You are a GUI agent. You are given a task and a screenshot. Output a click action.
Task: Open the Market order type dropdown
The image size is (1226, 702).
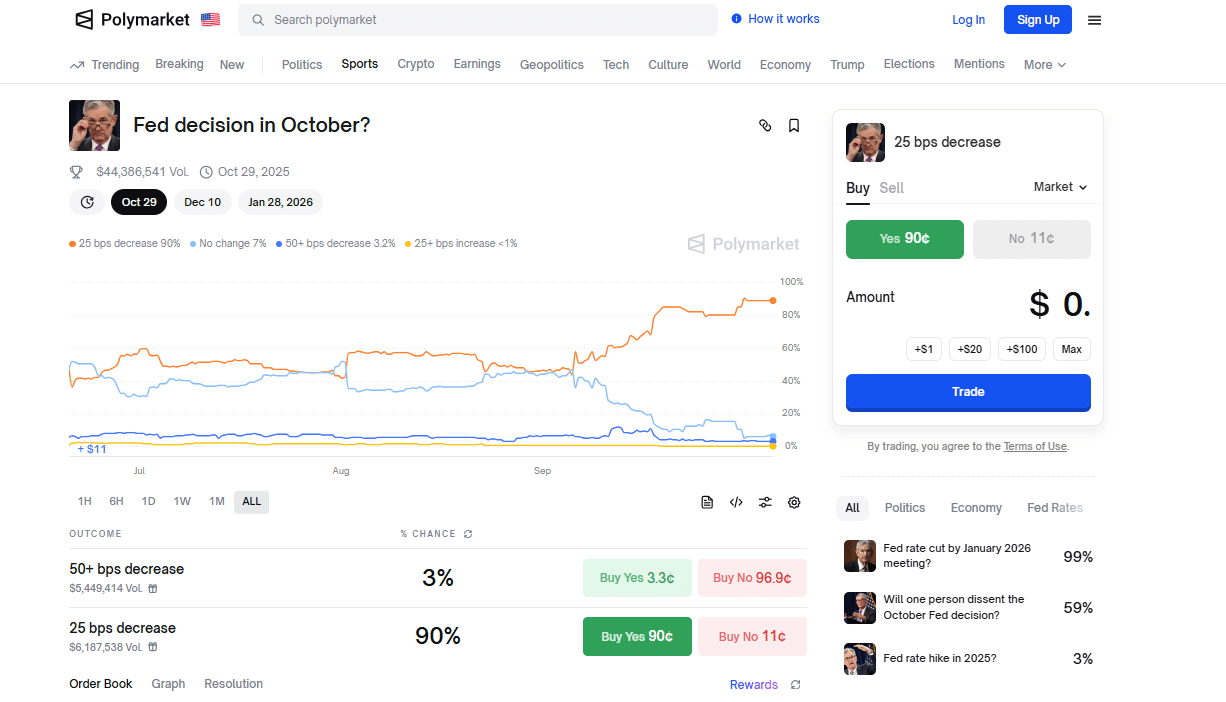click(1060, 187)
